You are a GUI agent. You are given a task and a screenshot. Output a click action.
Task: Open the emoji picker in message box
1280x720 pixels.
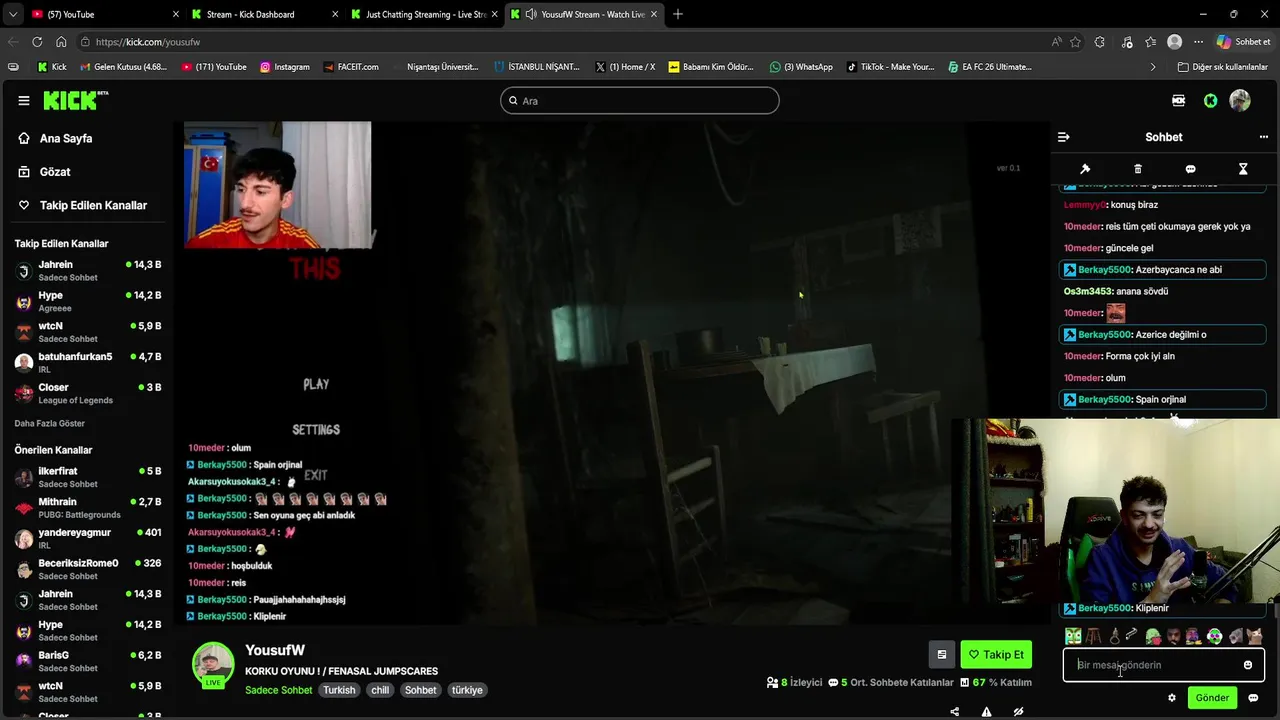[1247, 665]
